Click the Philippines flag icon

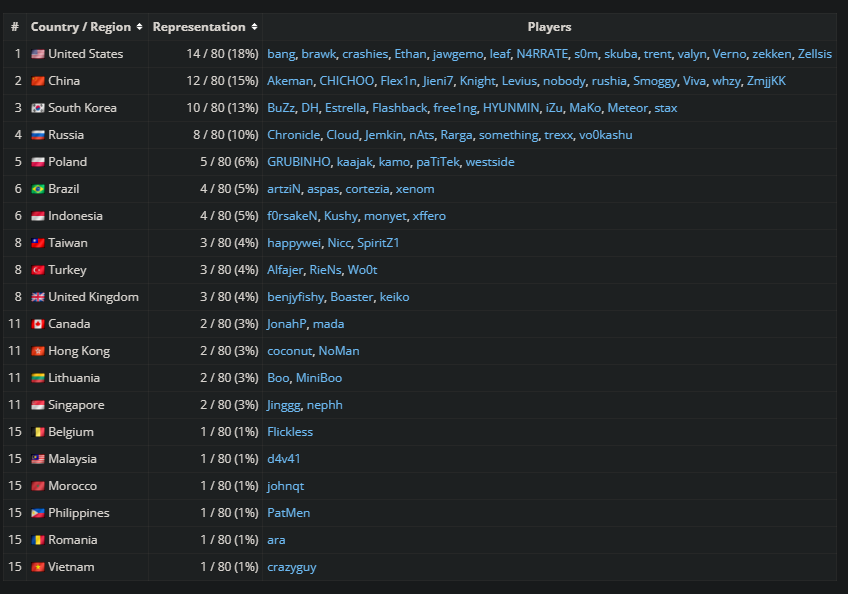pos(38,513)
